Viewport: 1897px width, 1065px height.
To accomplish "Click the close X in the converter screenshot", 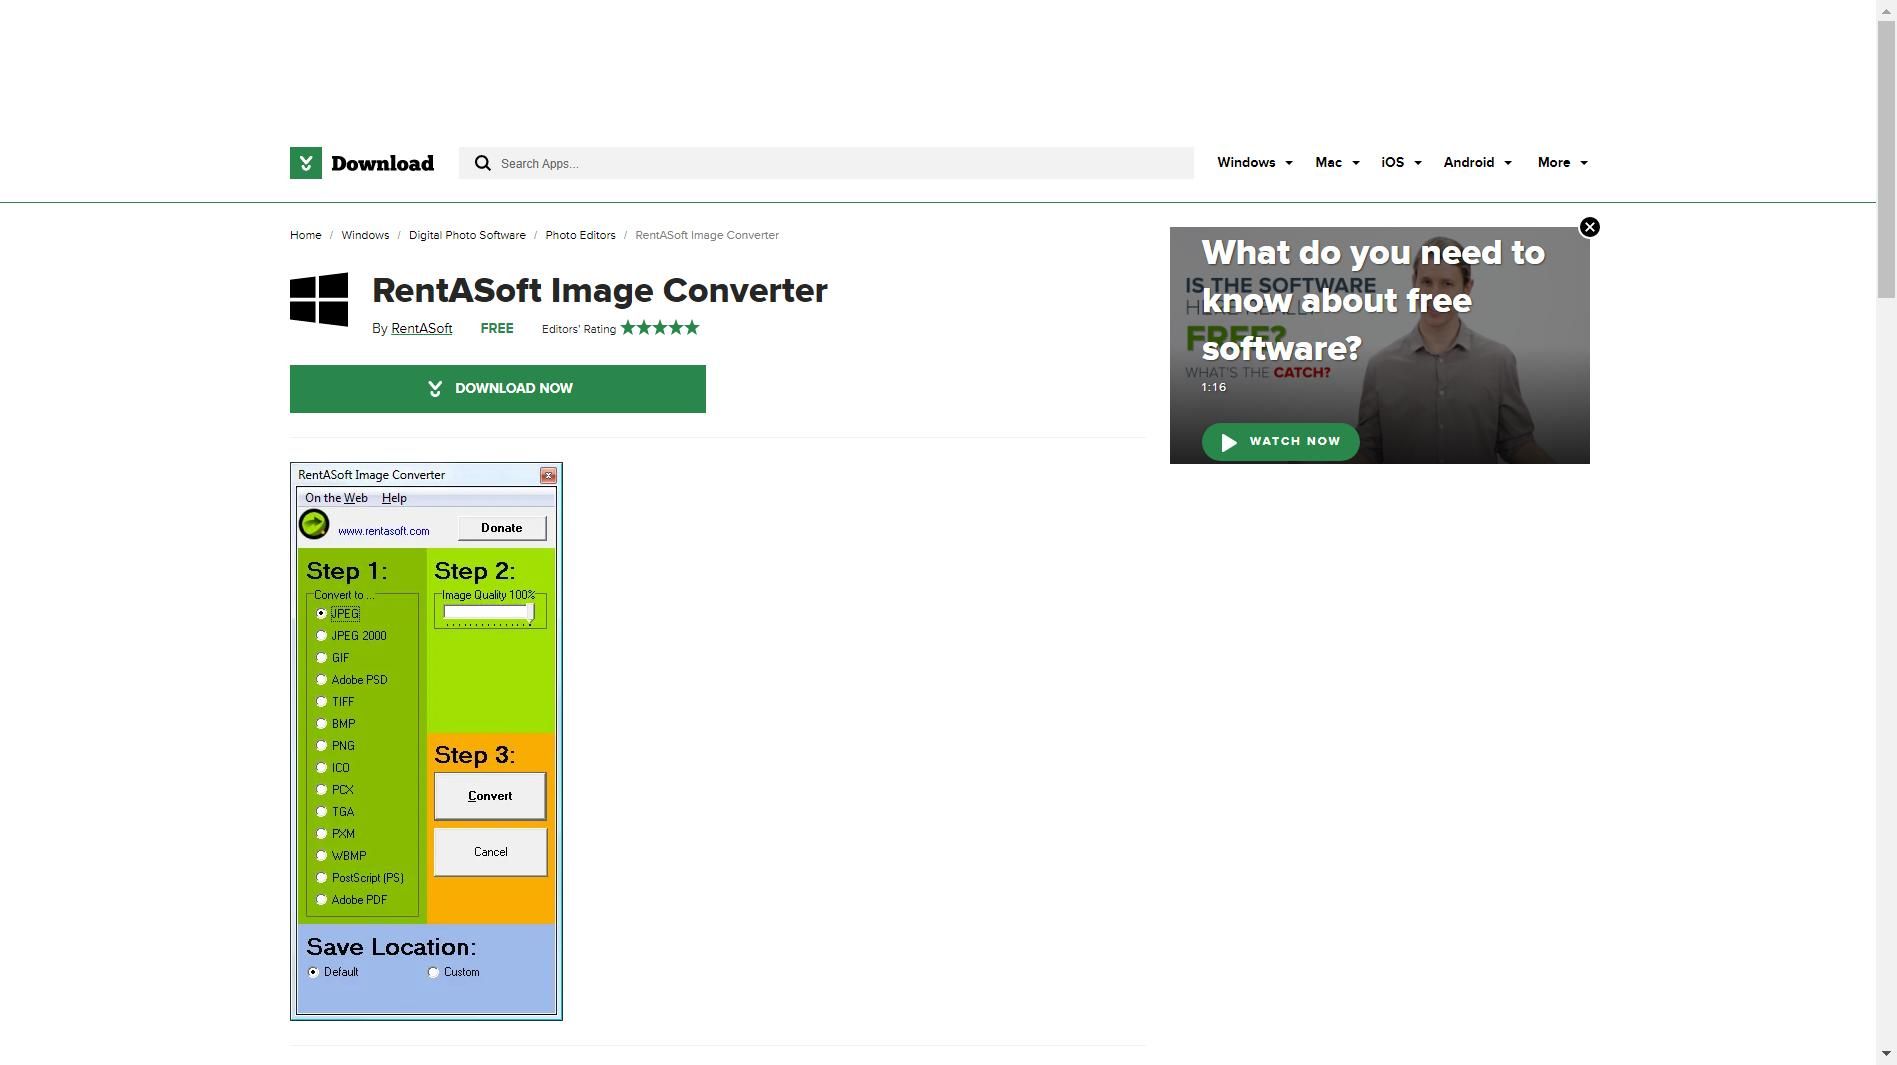I will [x=548, y=475].
